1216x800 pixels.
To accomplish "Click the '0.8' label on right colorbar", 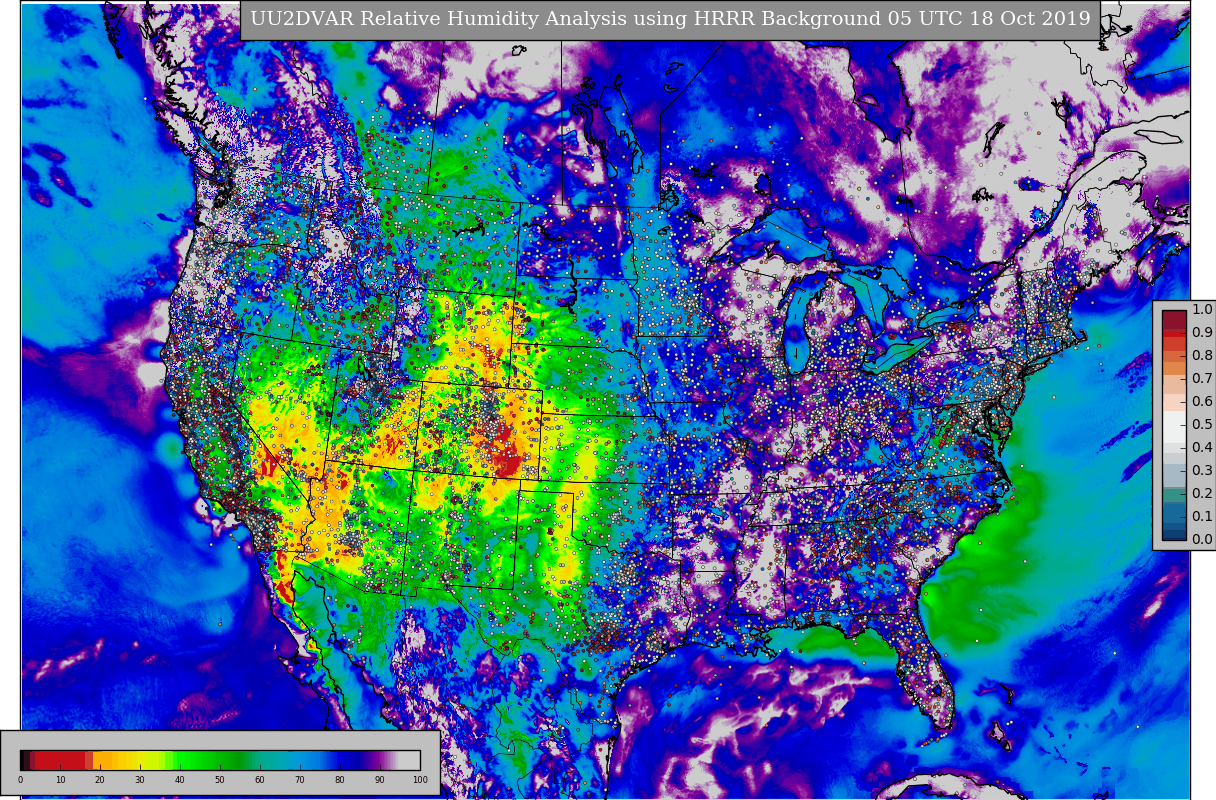I will coord(1202,356).
